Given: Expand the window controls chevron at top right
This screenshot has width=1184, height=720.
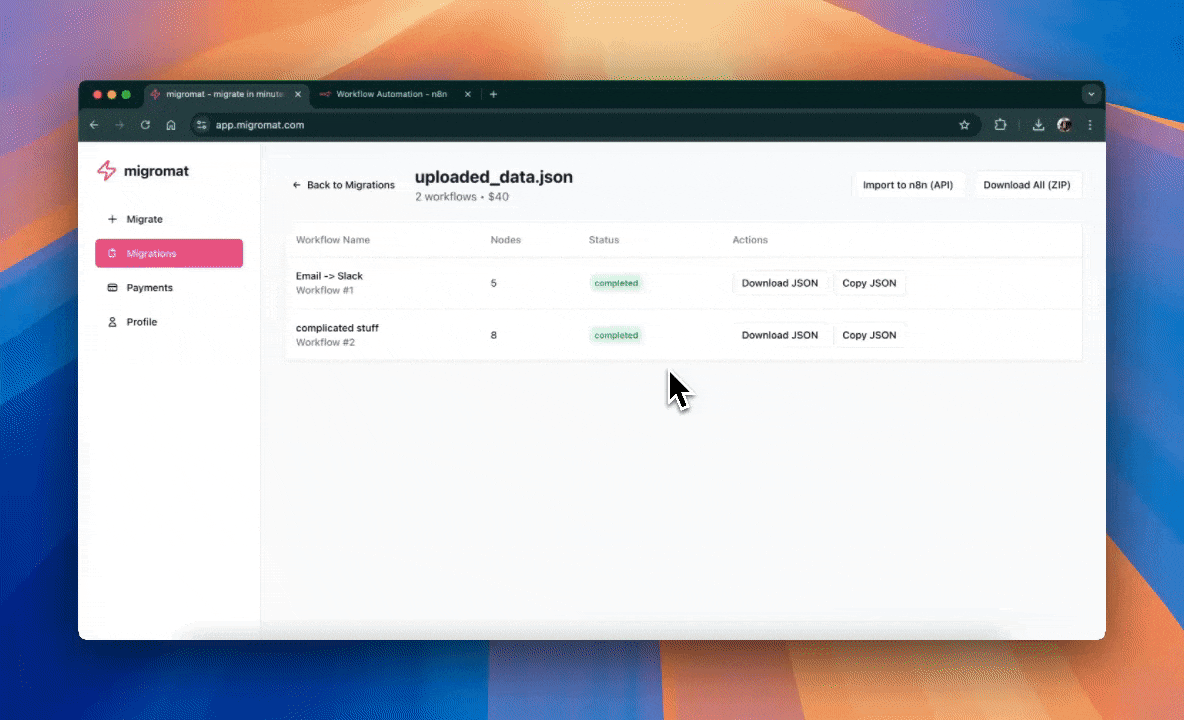Looking at the screenshot, I should 1091,93.
